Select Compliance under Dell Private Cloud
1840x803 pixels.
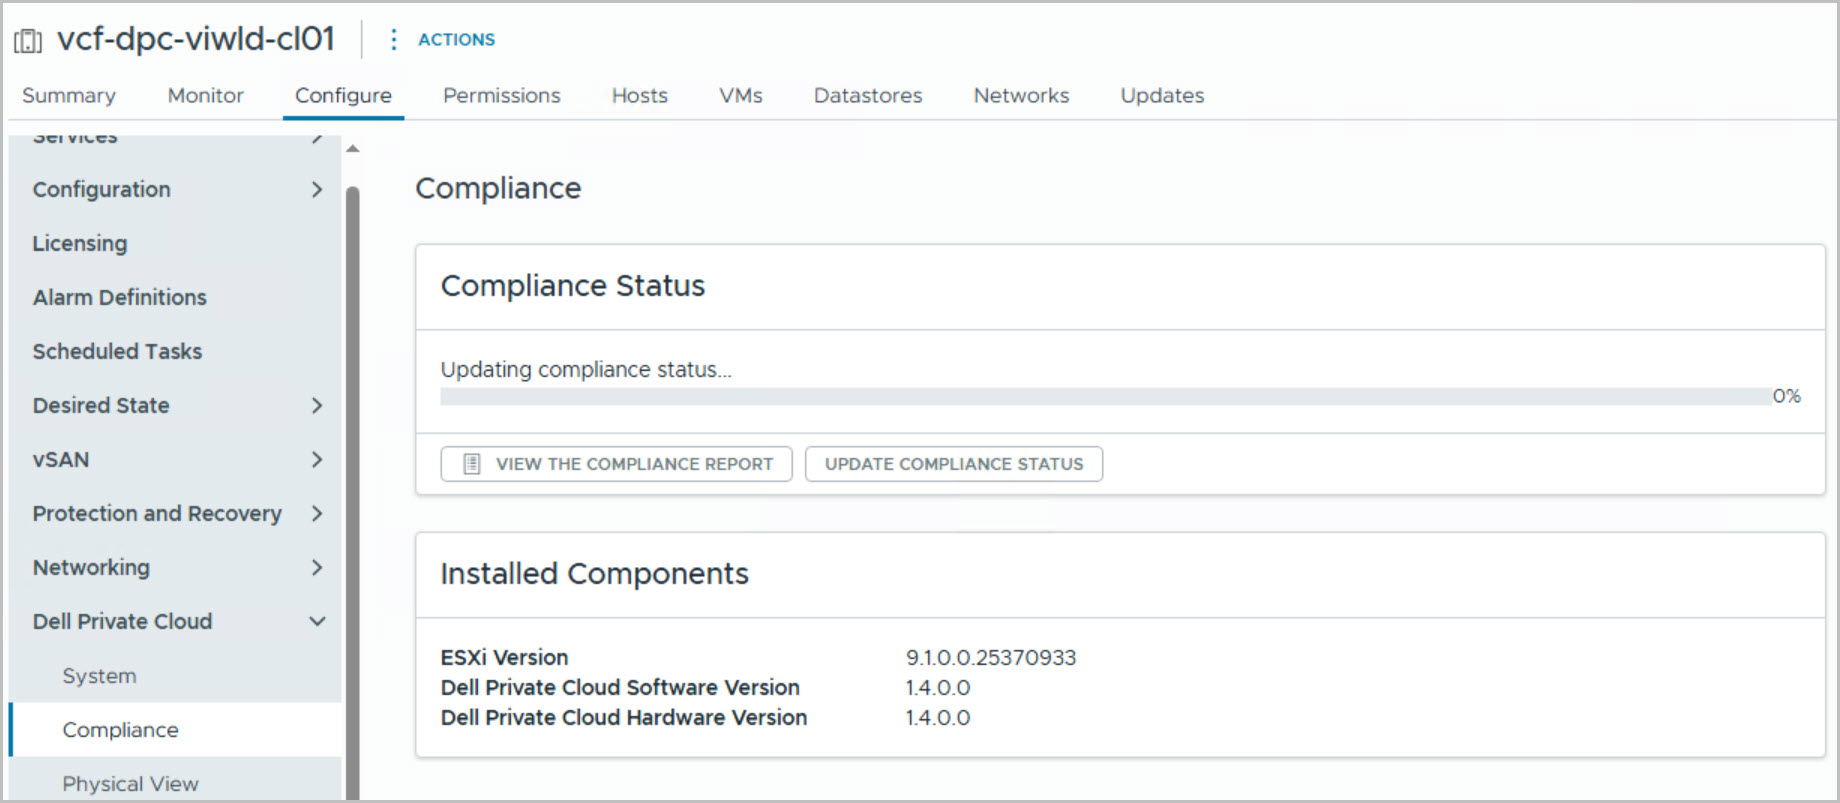click(120, 729)
